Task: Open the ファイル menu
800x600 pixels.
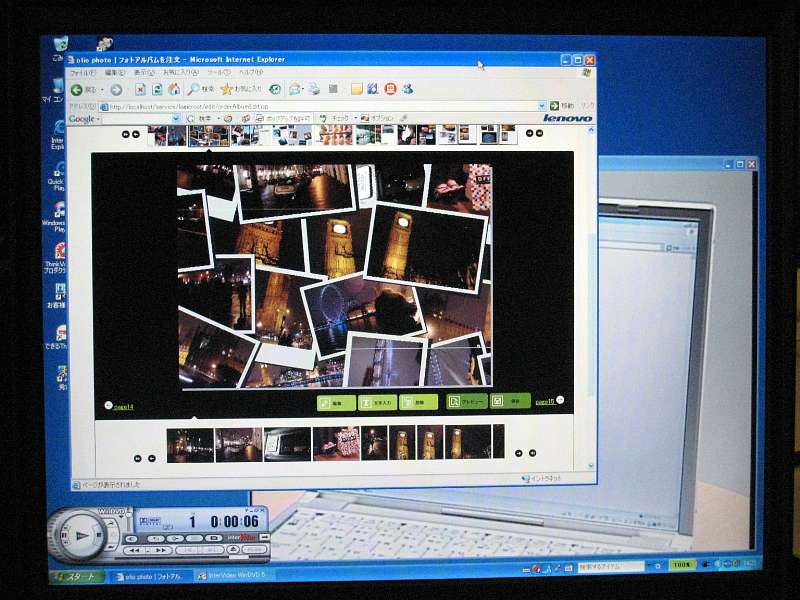Action: tap(83, 73)
